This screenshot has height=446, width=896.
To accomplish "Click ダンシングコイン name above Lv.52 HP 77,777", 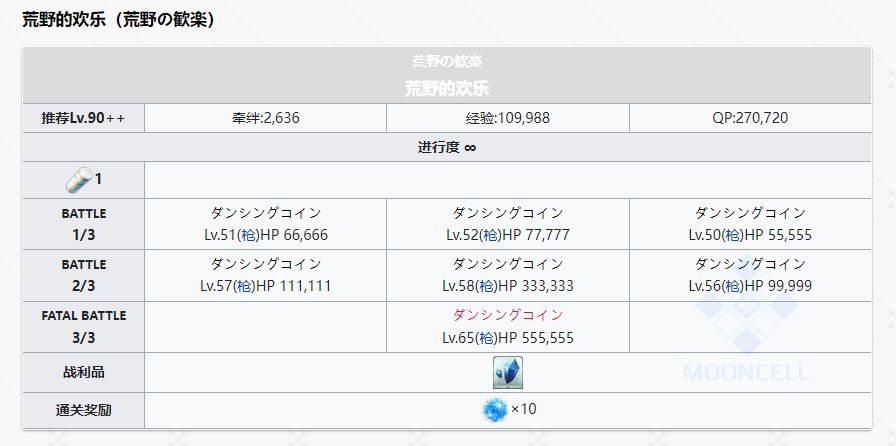I will coord(507,212).
